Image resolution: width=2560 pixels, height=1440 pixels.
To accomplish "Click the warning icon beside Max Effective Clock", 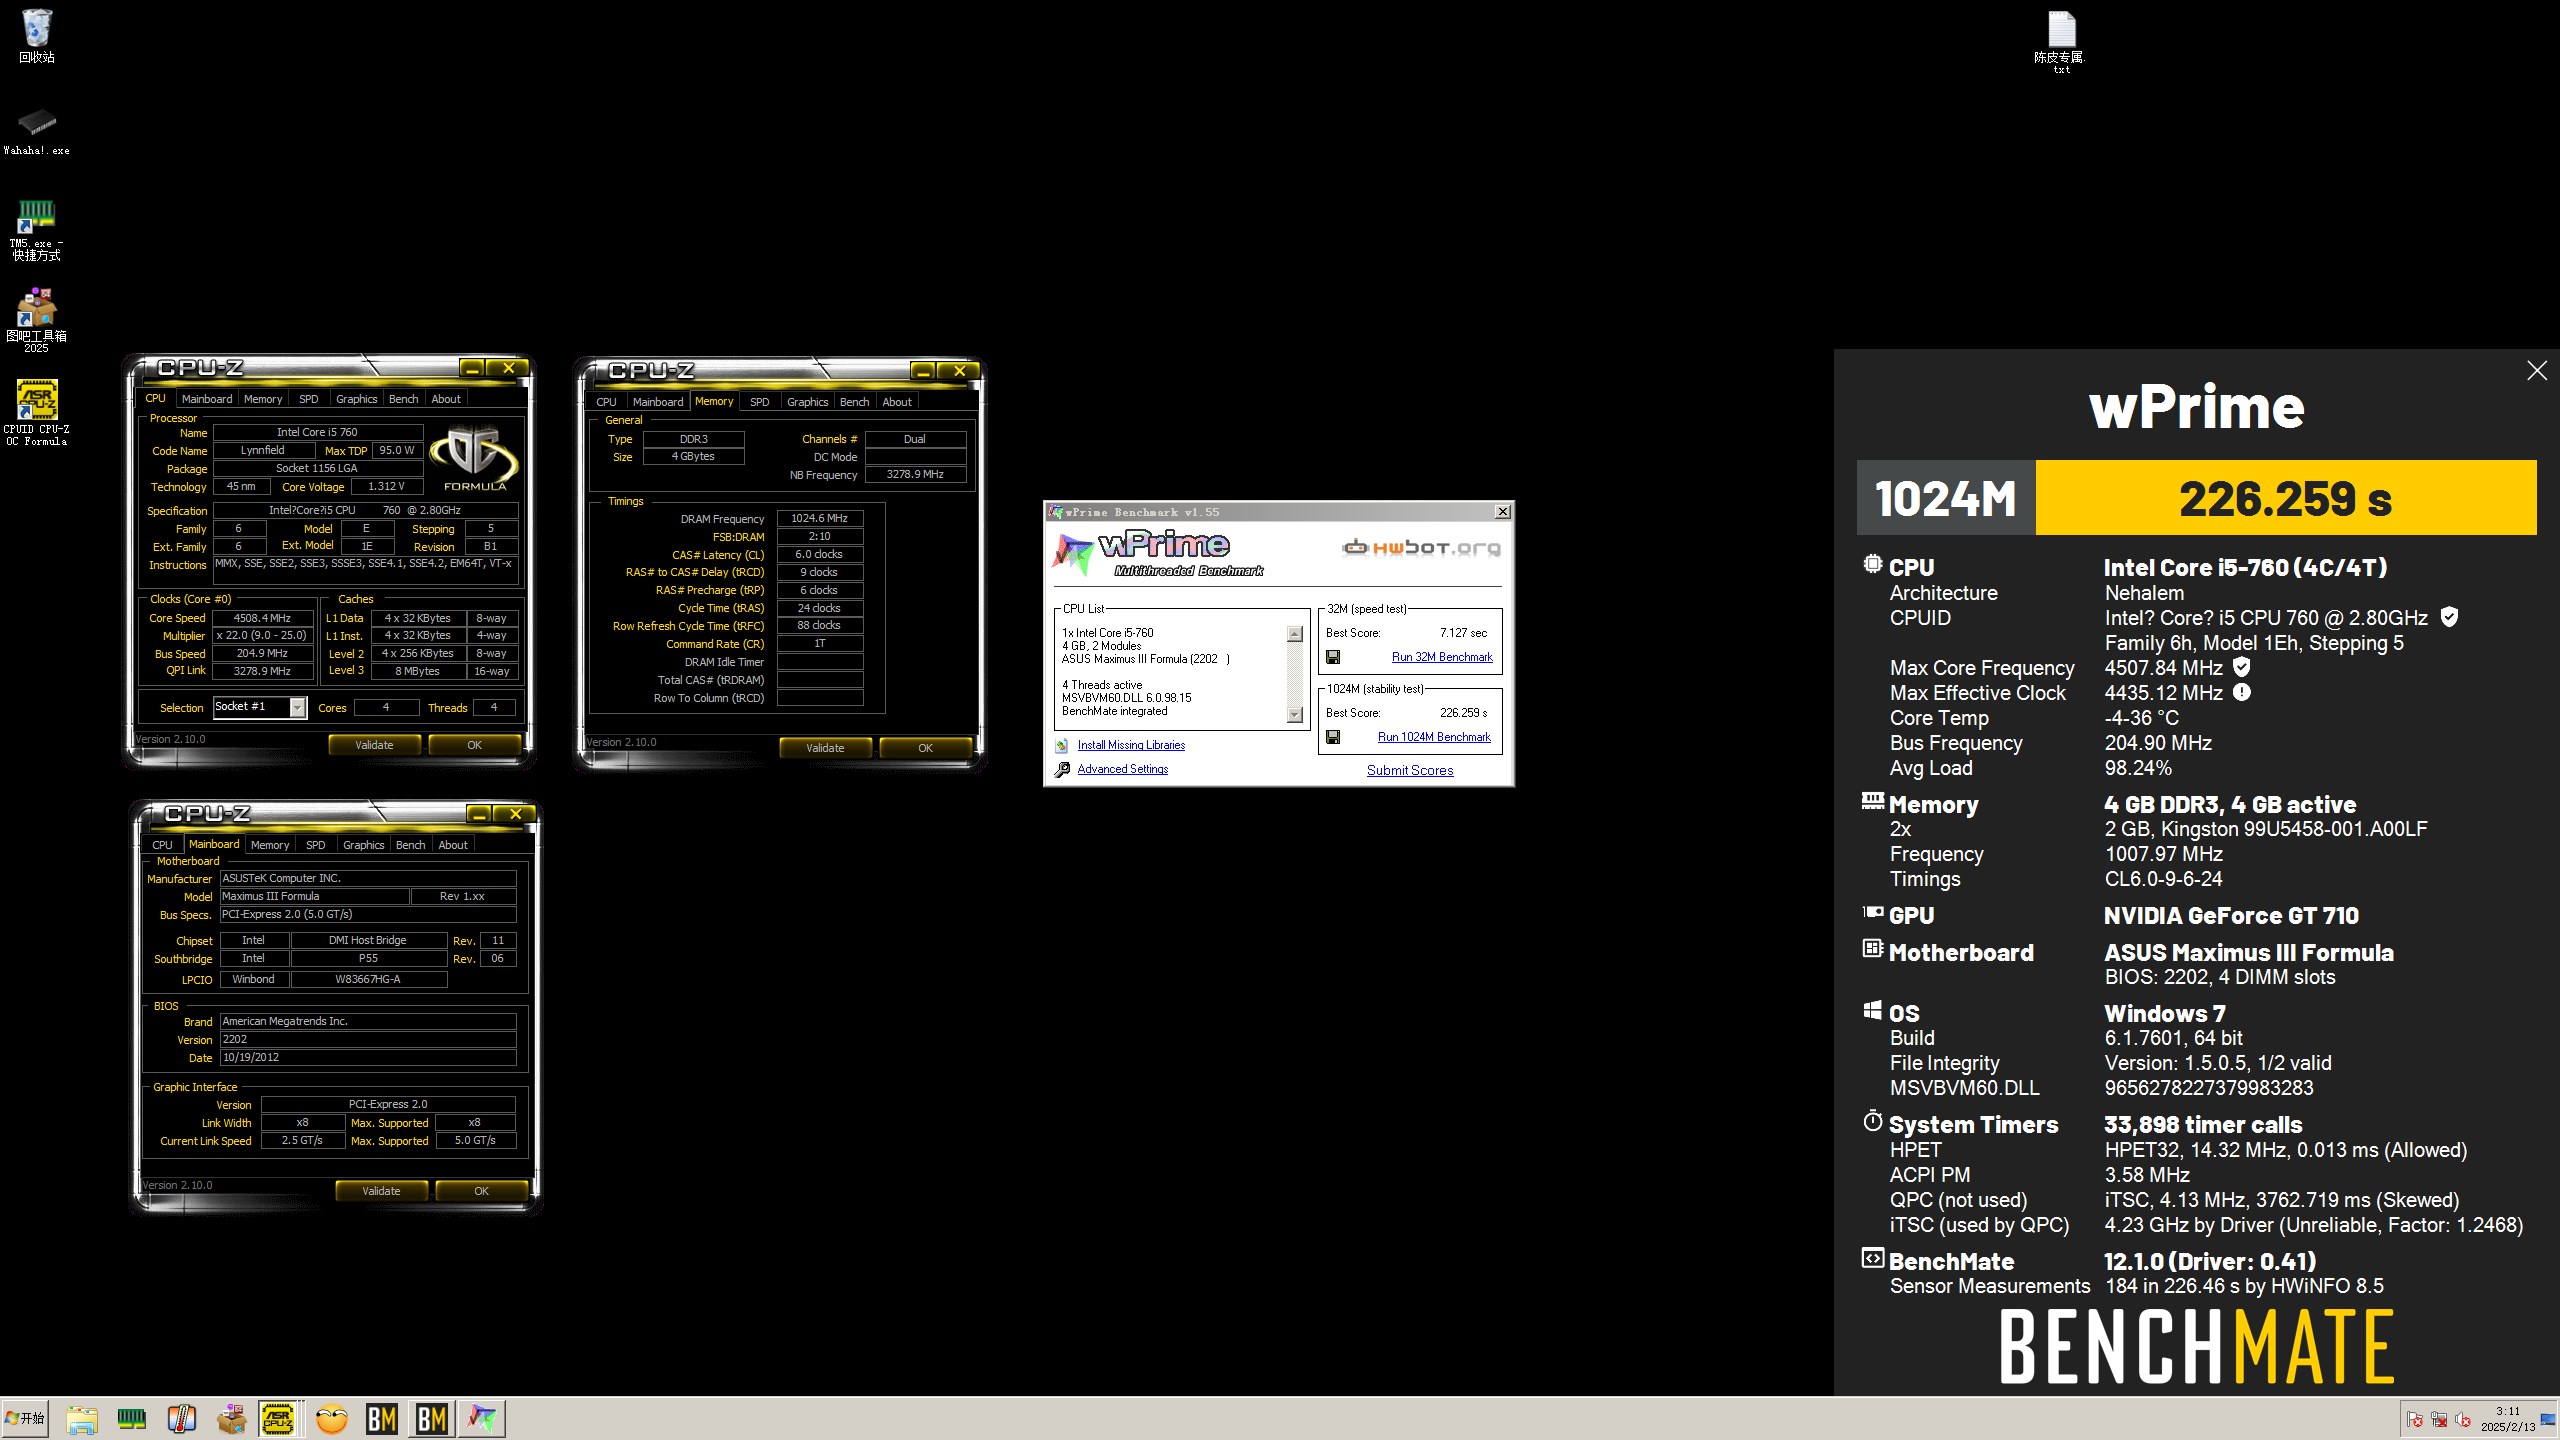I will pos(2242,692).
